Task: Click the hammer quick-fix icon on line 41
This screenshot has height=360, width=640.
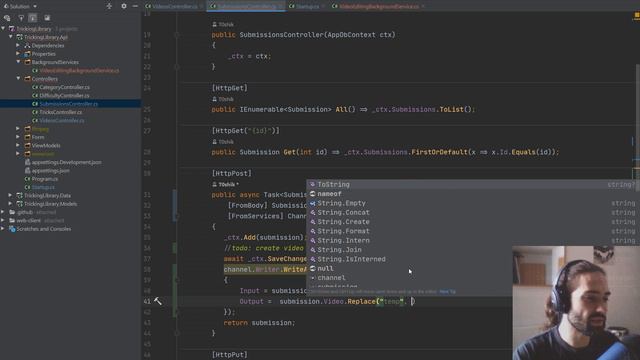Action: [x=158, y=301]
